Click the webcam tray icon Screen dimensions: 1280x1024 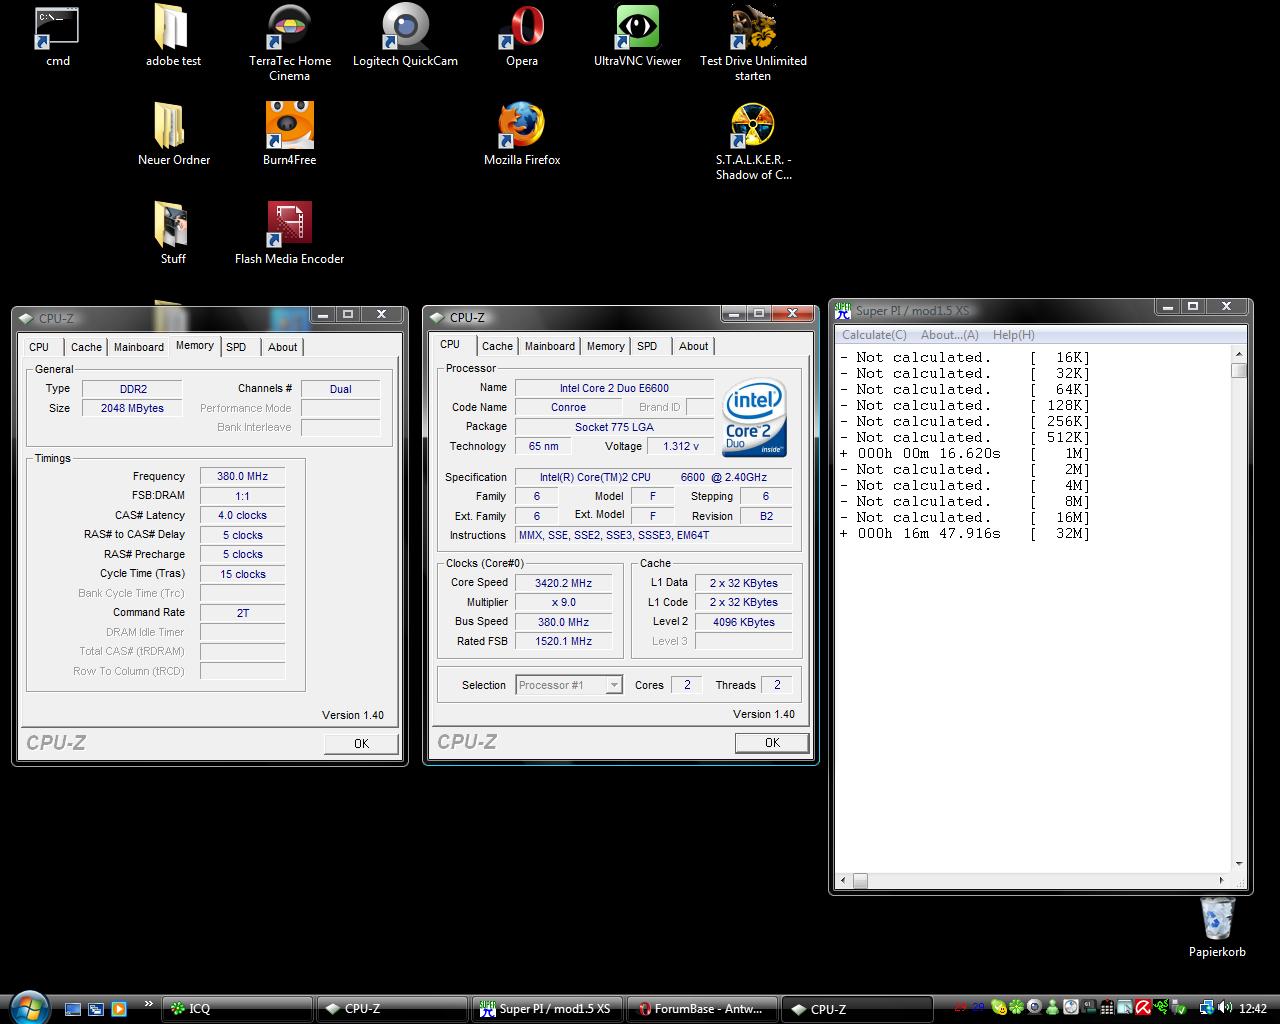(x=1034, y=1008)
